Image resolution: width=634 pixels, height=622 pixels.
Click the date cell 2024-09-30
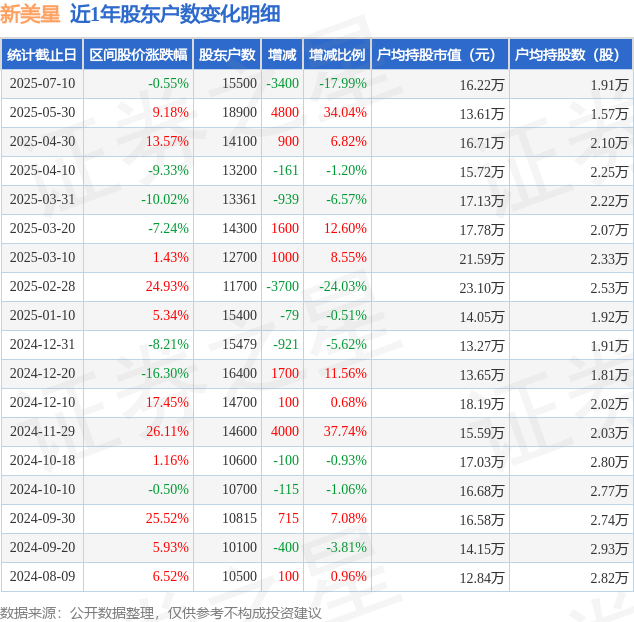42,518
